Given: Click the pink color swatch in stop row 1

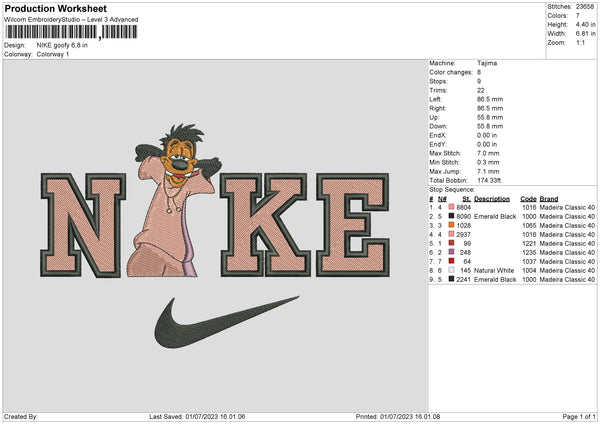Looking at the screenshot, I should click(x=452, y=207).
